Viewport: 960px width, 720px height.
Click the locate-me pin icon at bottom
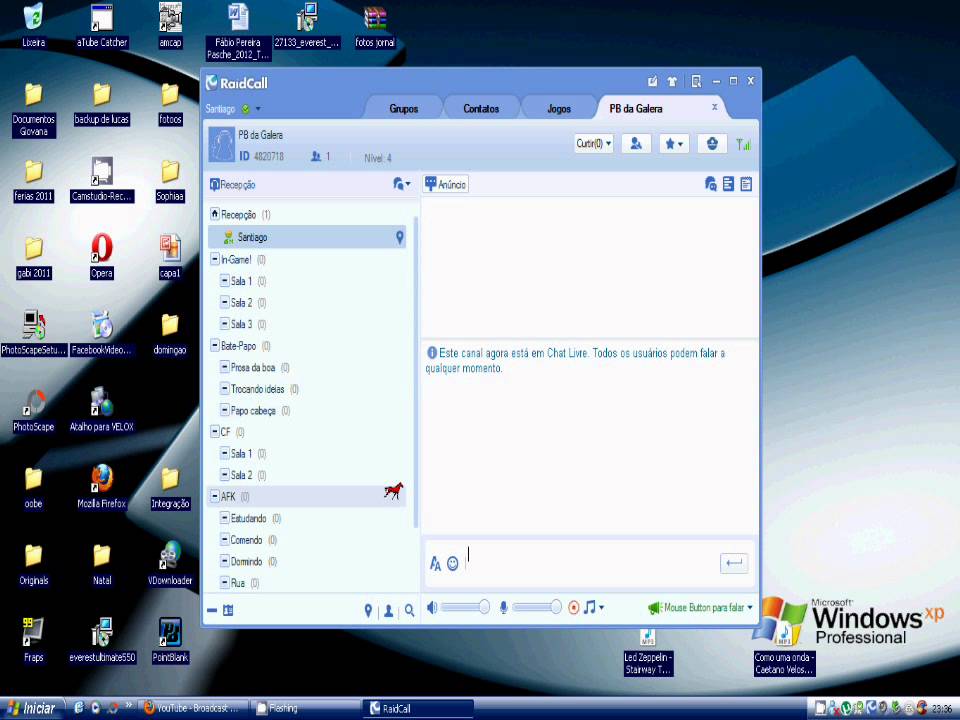[x=368, y=610]
